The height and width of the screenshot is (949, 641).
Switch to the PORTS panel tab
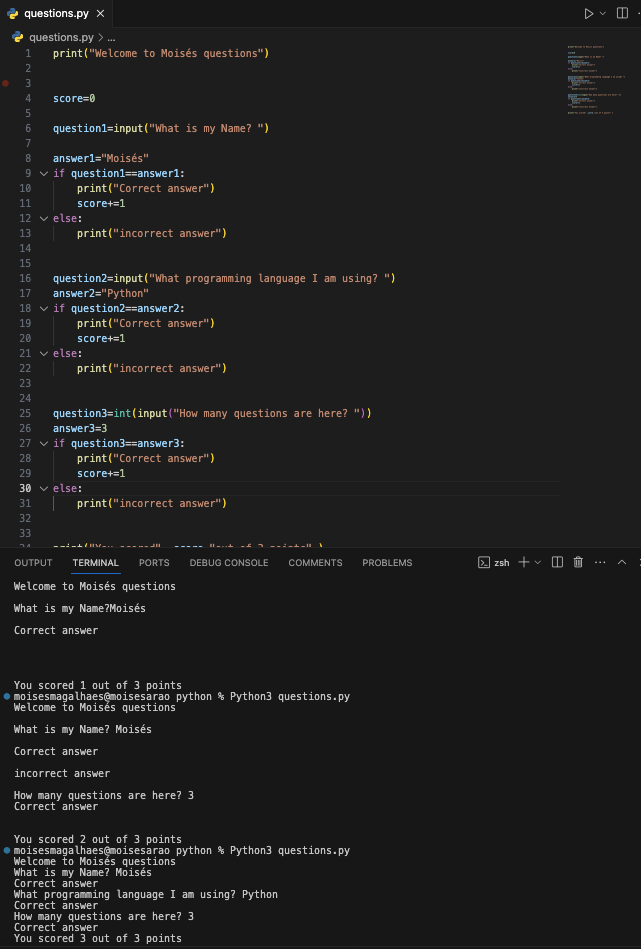(154, 563)
